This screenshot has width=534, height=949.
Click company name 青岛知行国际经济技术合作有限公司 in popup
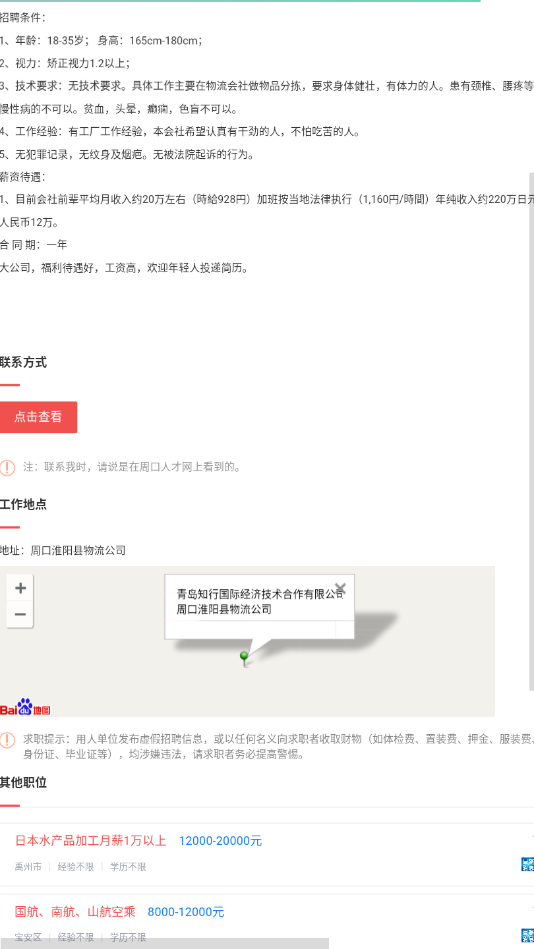pyautogui.click(x=260, y=594)
